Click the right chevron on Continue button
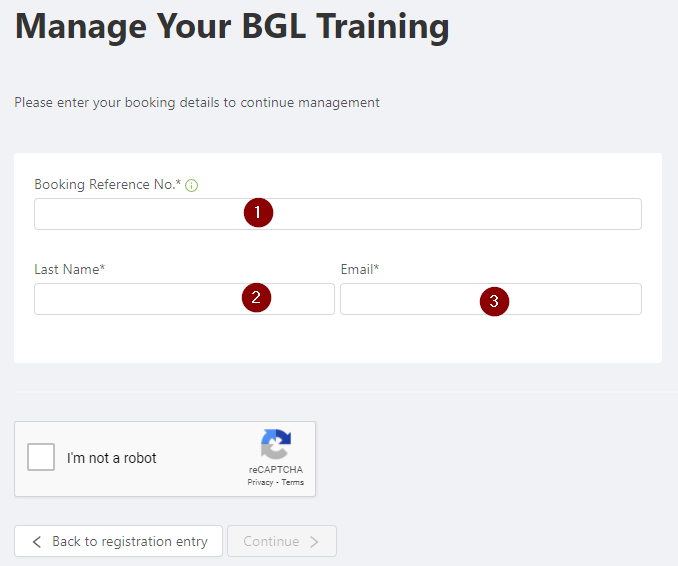Viewport: 678px width, 566px height. (x=314, y=542)
